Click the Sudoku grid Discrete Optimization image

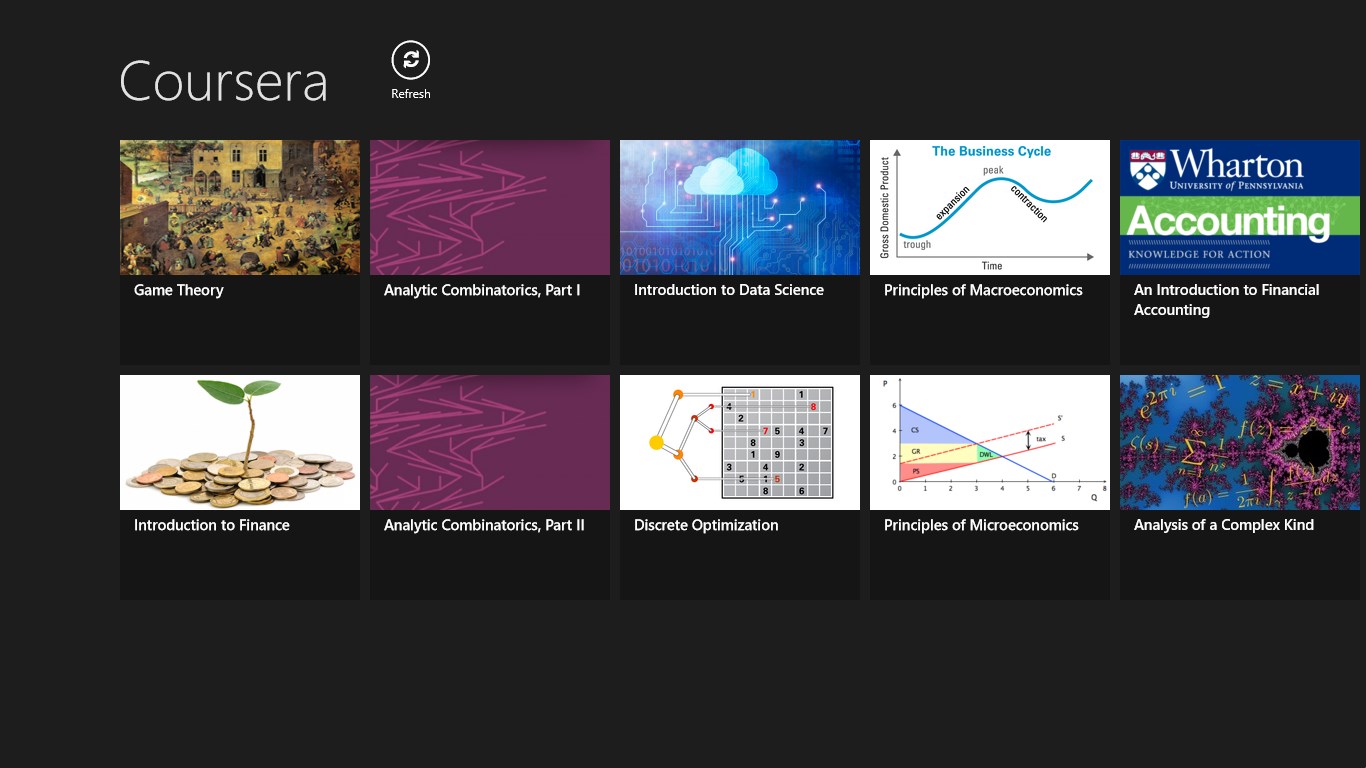739,442
